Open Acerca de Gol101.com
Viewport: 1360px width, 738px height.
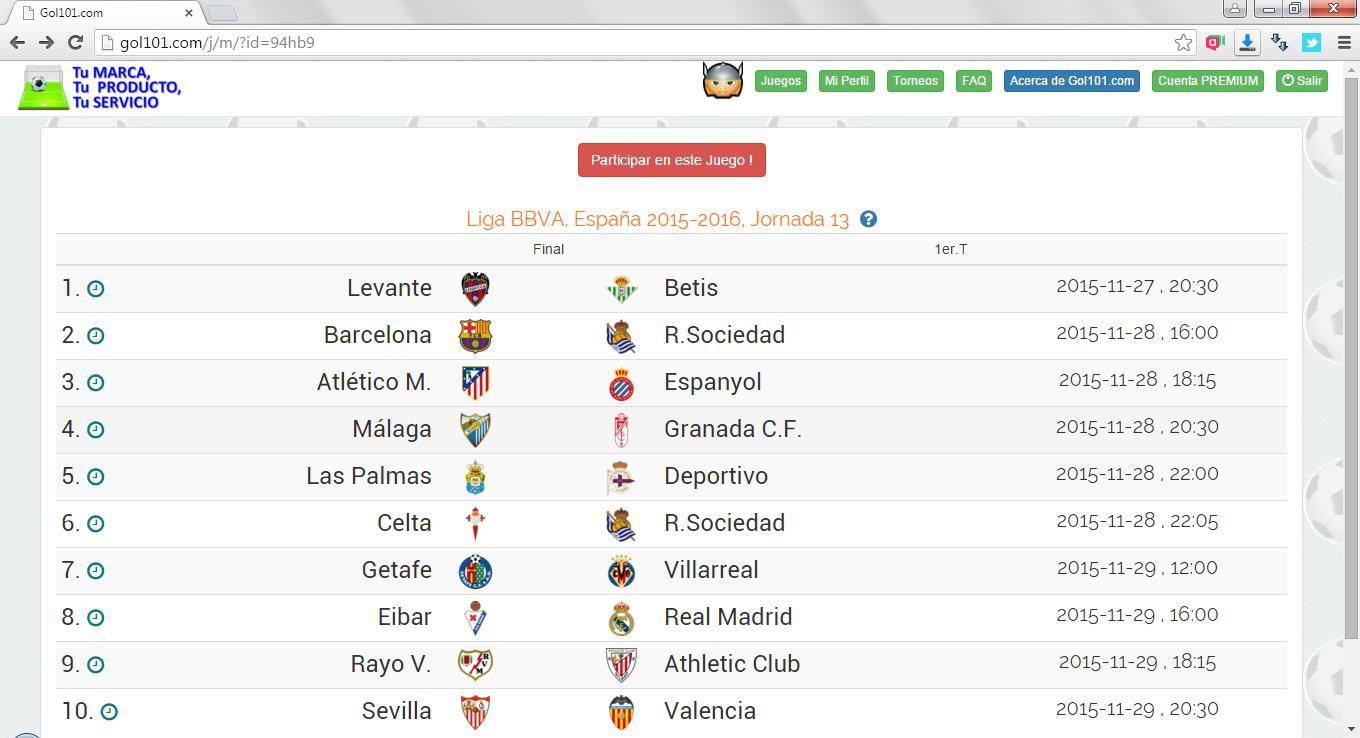1071,81
